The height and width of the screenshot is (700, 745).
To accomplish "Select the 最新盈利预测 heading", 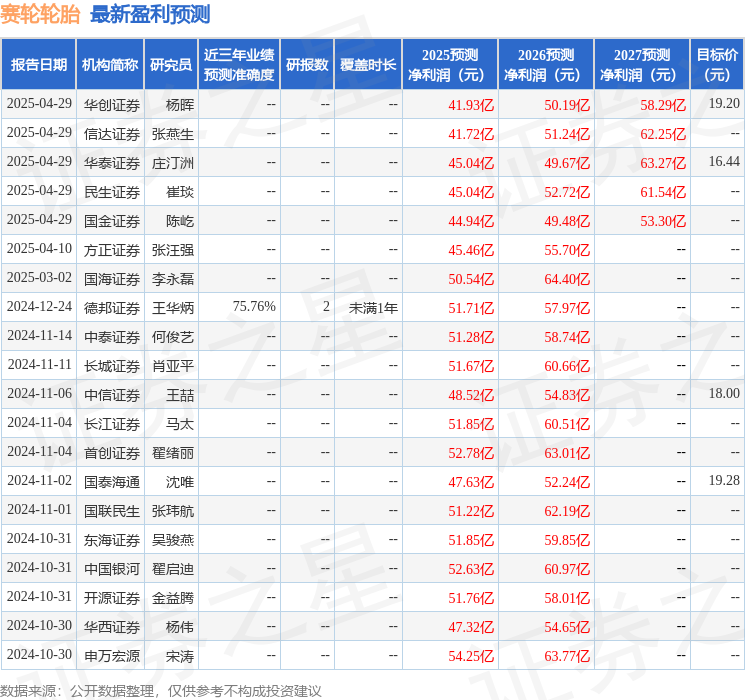I will coord(150,14).
